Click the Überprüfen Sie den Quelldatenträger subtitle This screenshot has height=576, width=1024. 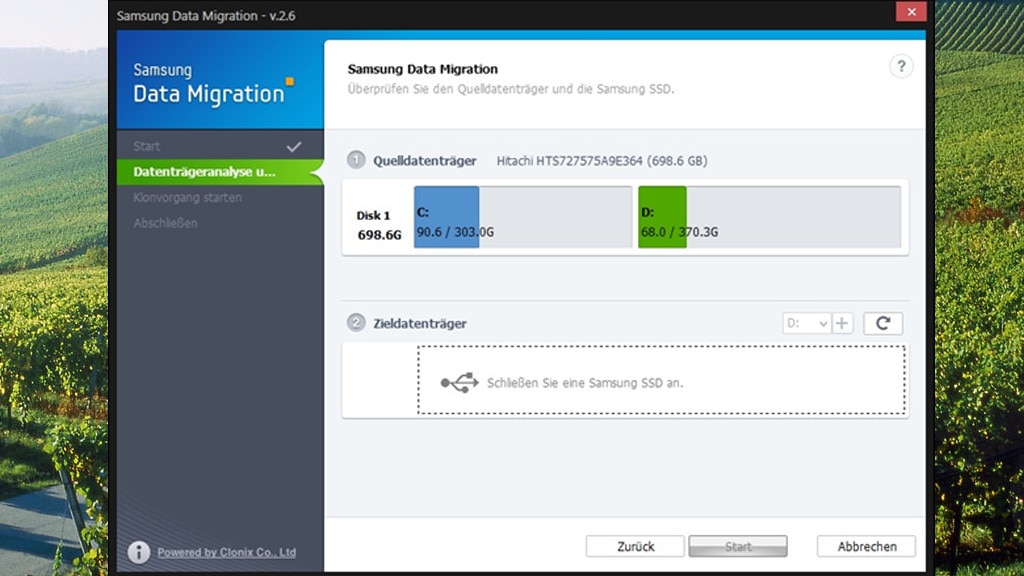coord(511,89)
